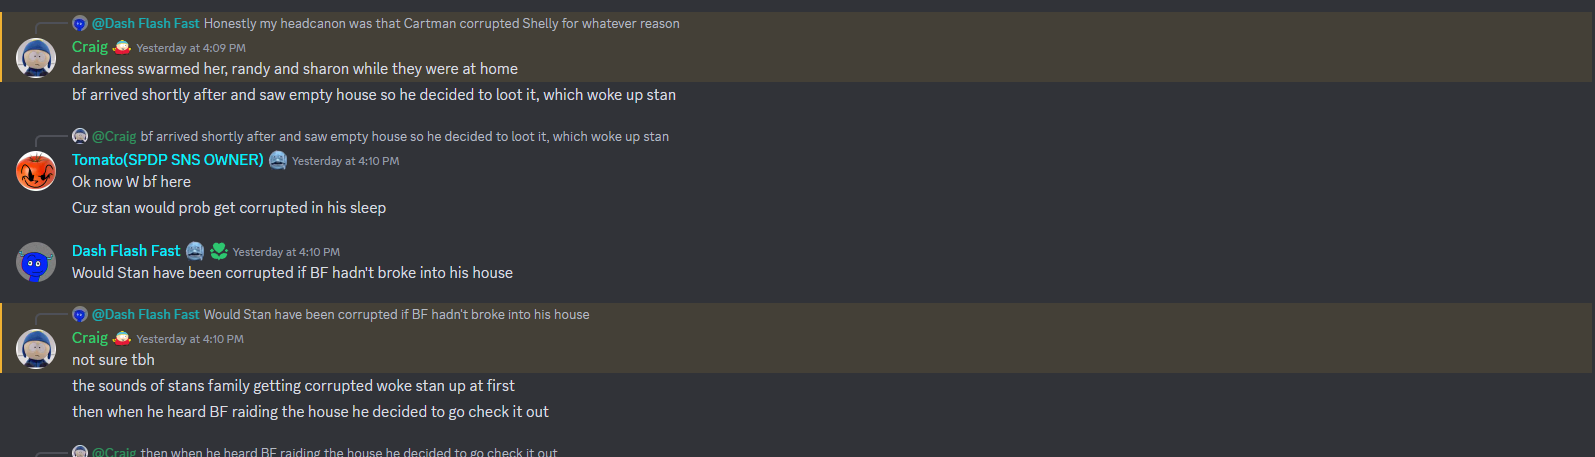Open profile via Dash Flash Fast username
1595x457 pixels.
126,251
